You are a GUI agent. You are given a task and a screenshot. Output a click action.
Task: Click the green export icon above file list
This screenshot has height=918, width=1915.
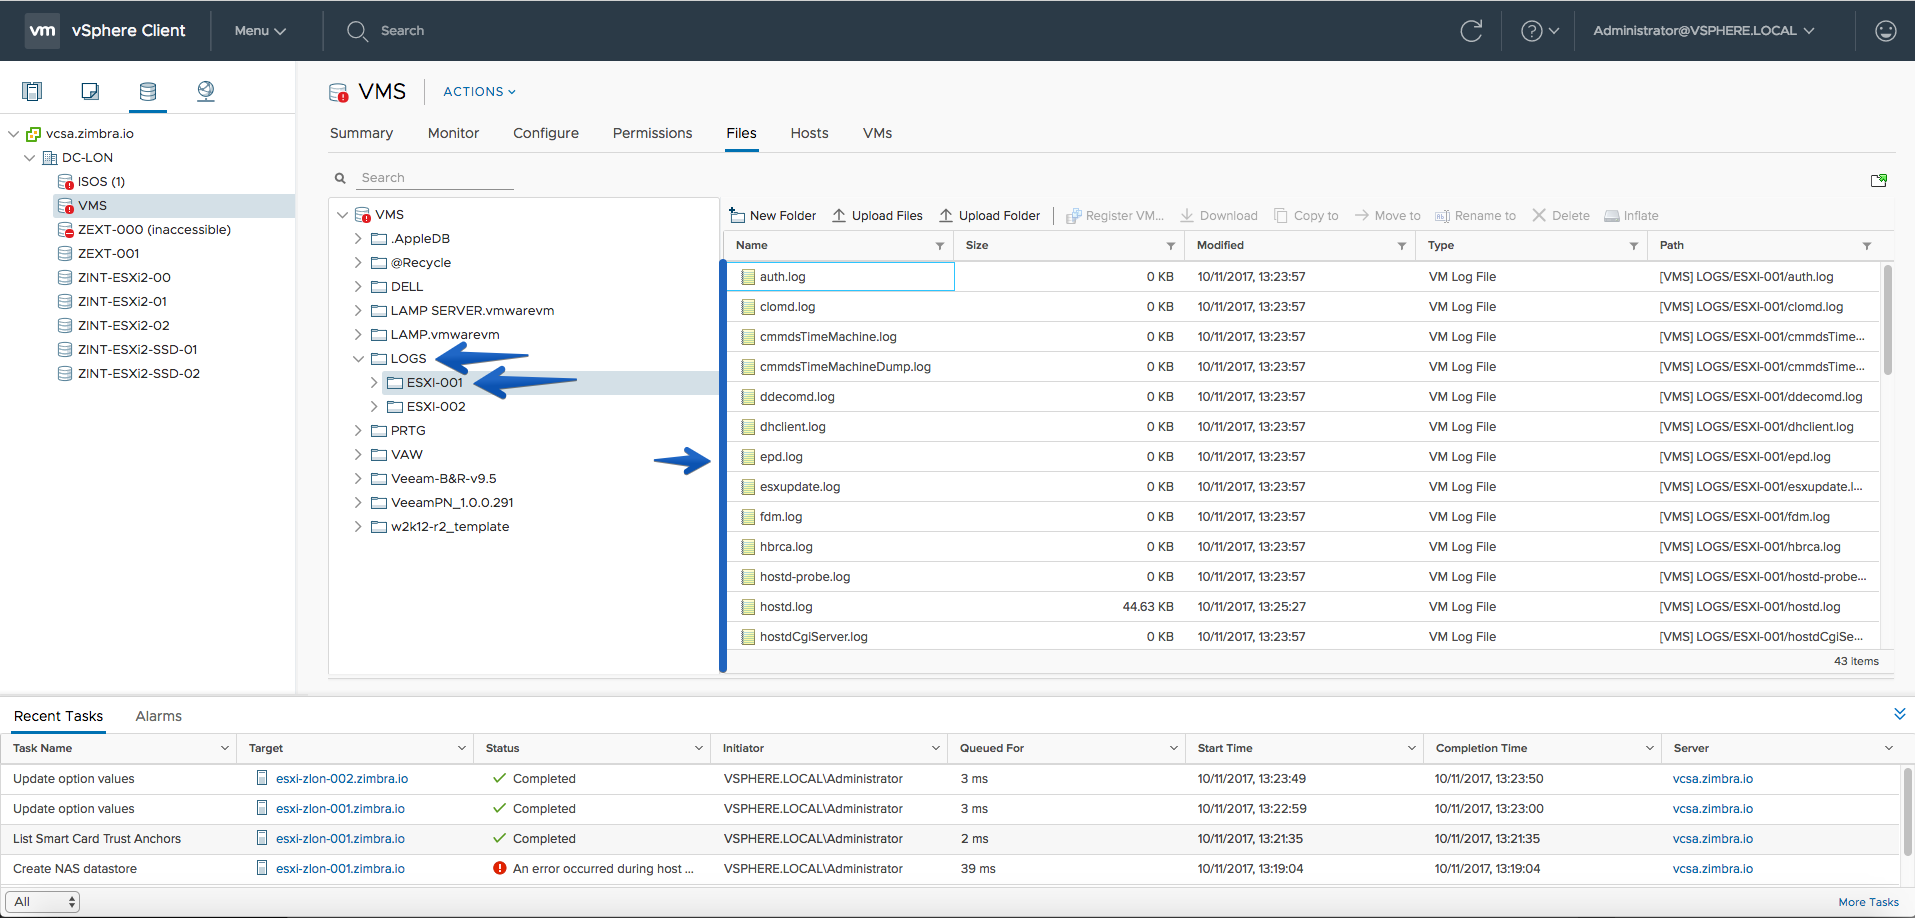pyautogui.click(x=1879, y=180)
